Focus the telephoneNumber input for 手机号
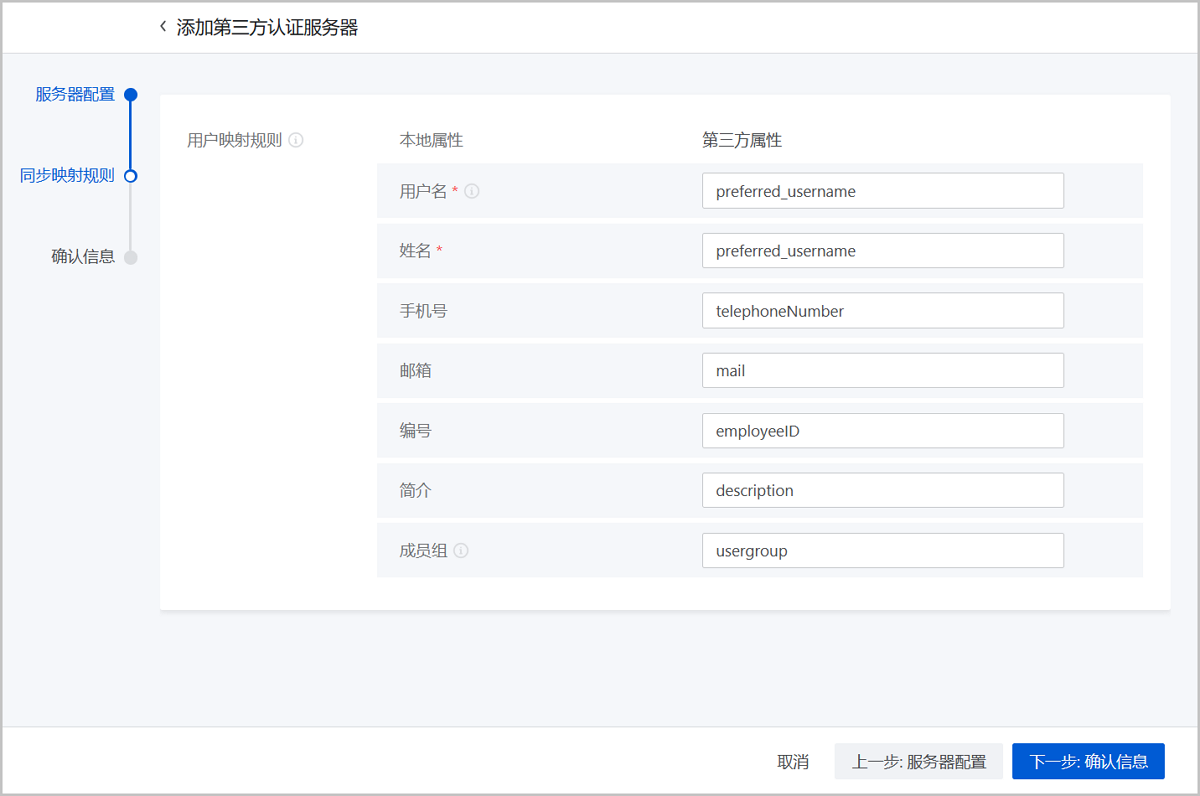This screenshot has width=1200, height=796. [x=883, y=311]
